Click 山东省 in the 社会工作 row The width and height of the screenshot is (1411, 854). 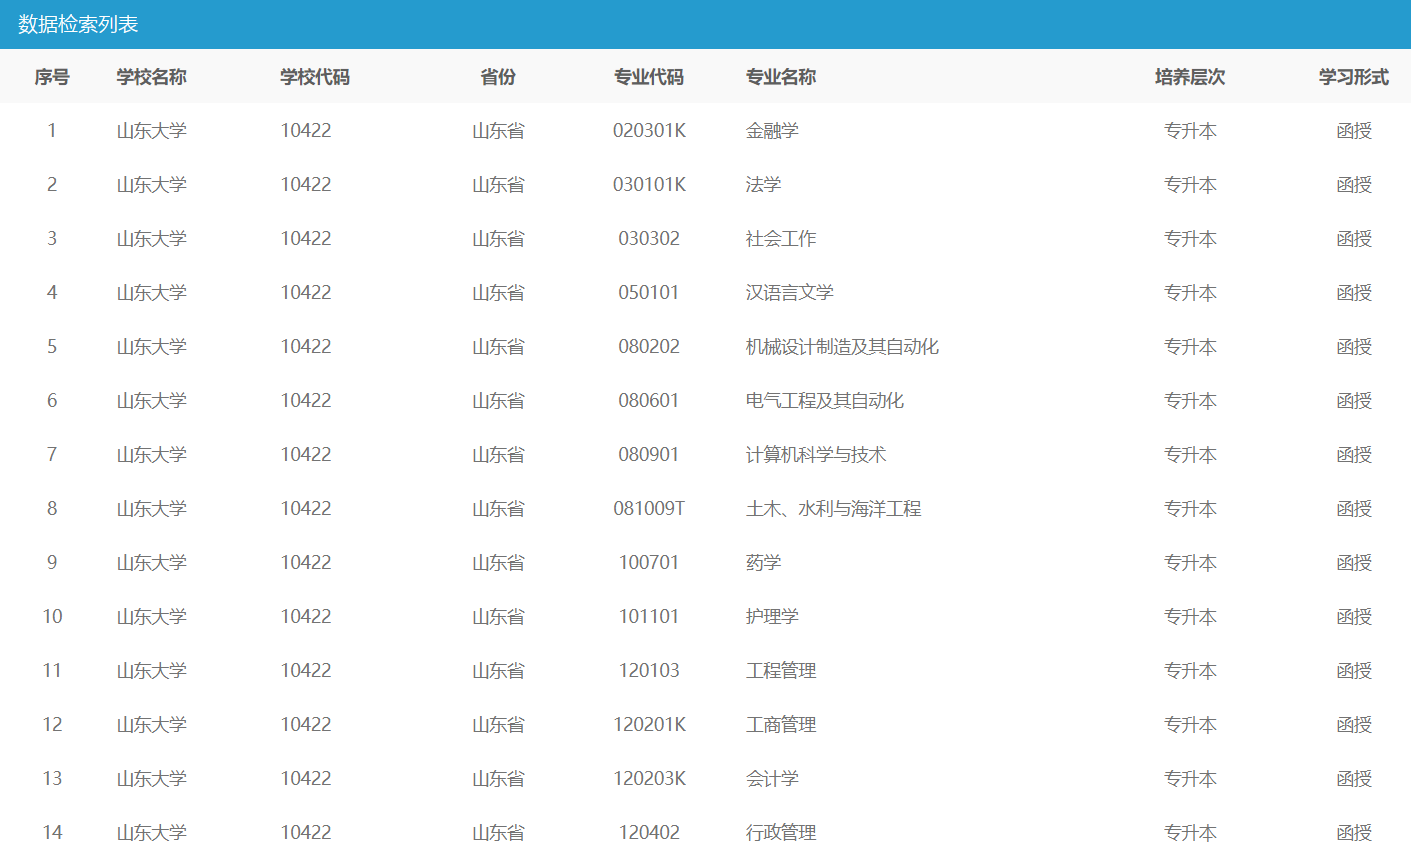(498, 239)
